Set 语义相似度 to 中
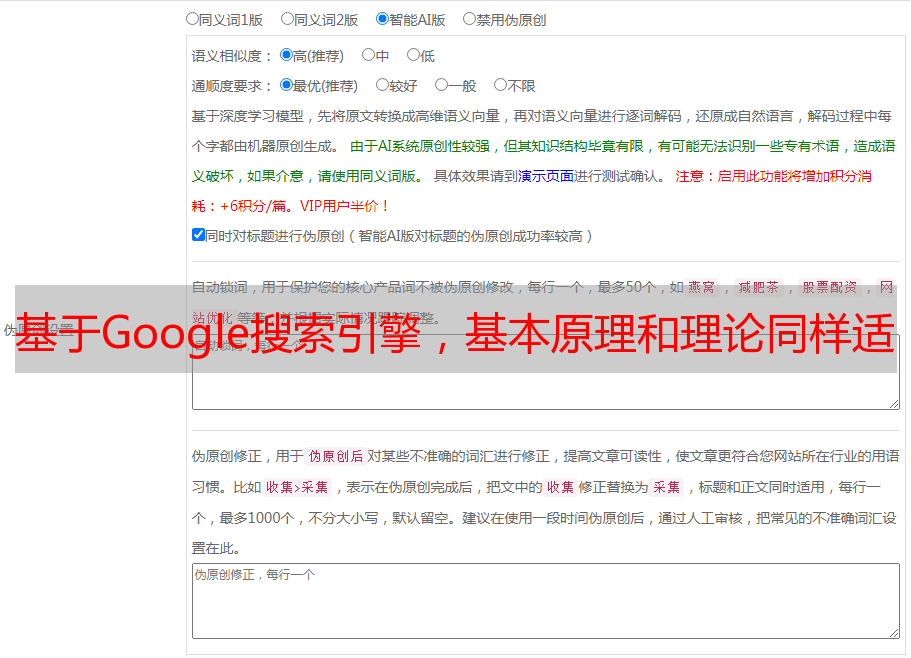Screen dimensions: 911x658 pyautogui.click(x=368, y=55)
